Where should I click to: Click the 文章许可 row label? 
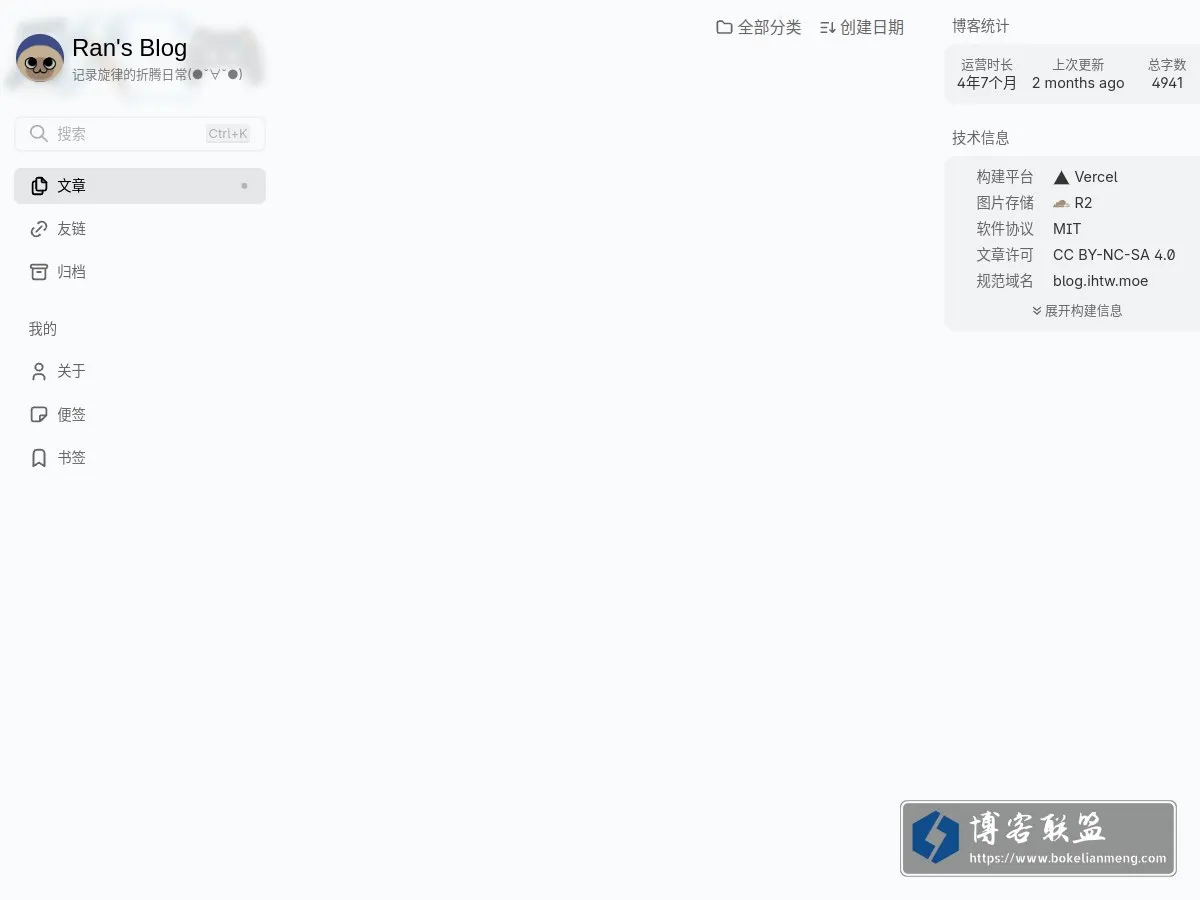coord(1005,255)
